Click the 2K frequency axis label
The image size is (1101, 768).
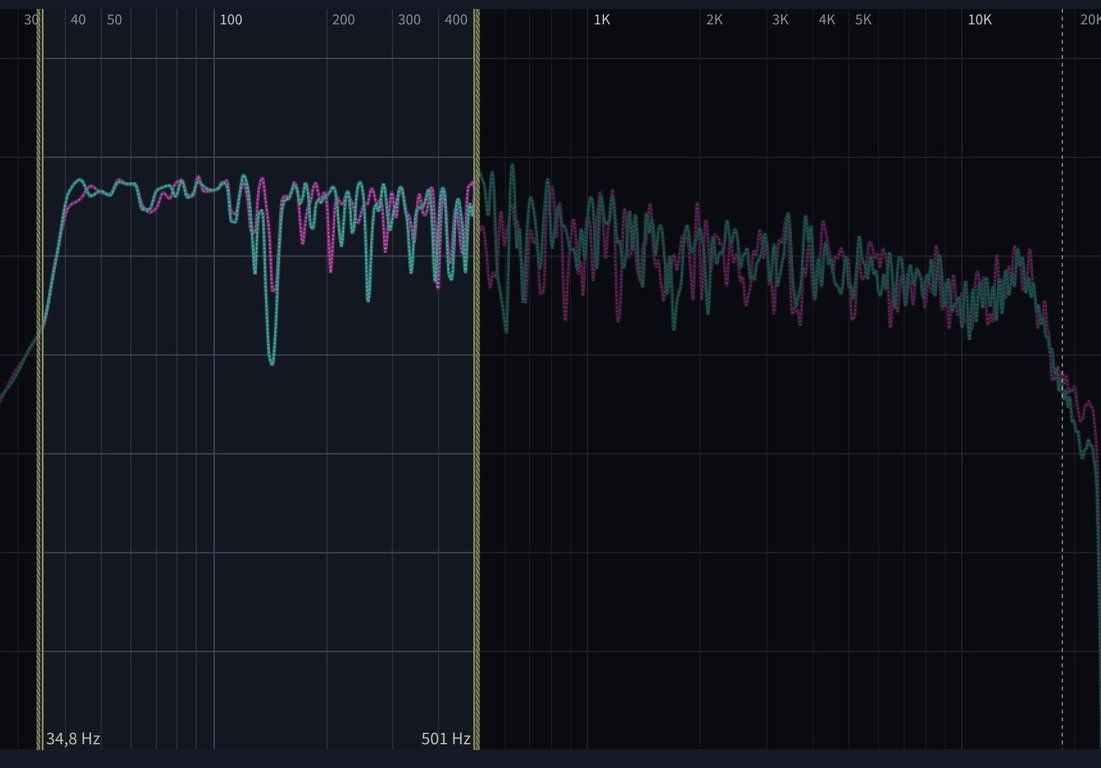714,20
